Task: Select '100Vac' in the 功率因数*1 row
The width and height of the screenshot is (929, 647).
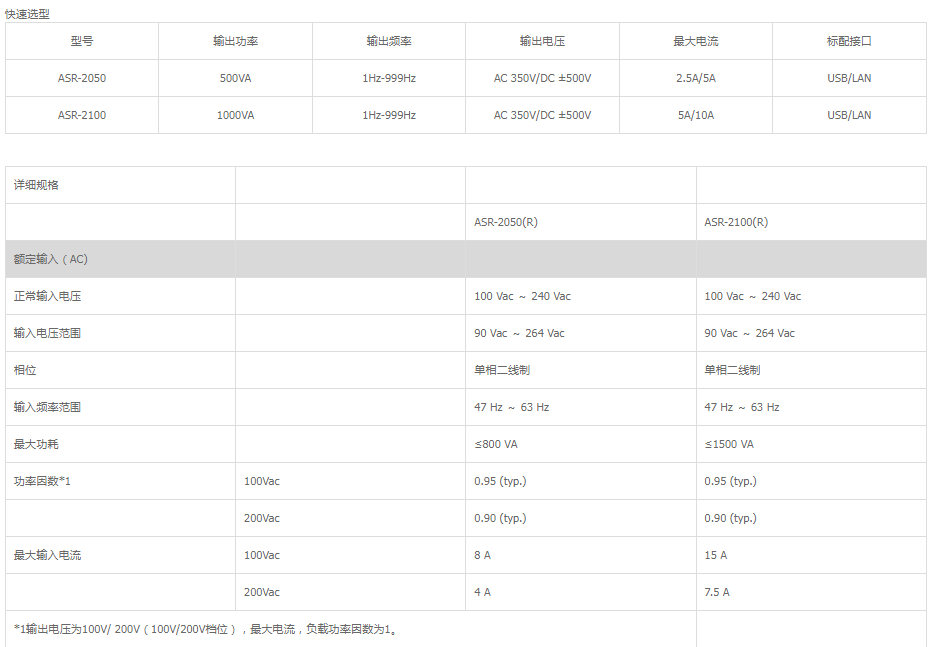Action: pyautogui.click(x=262, y=481)
